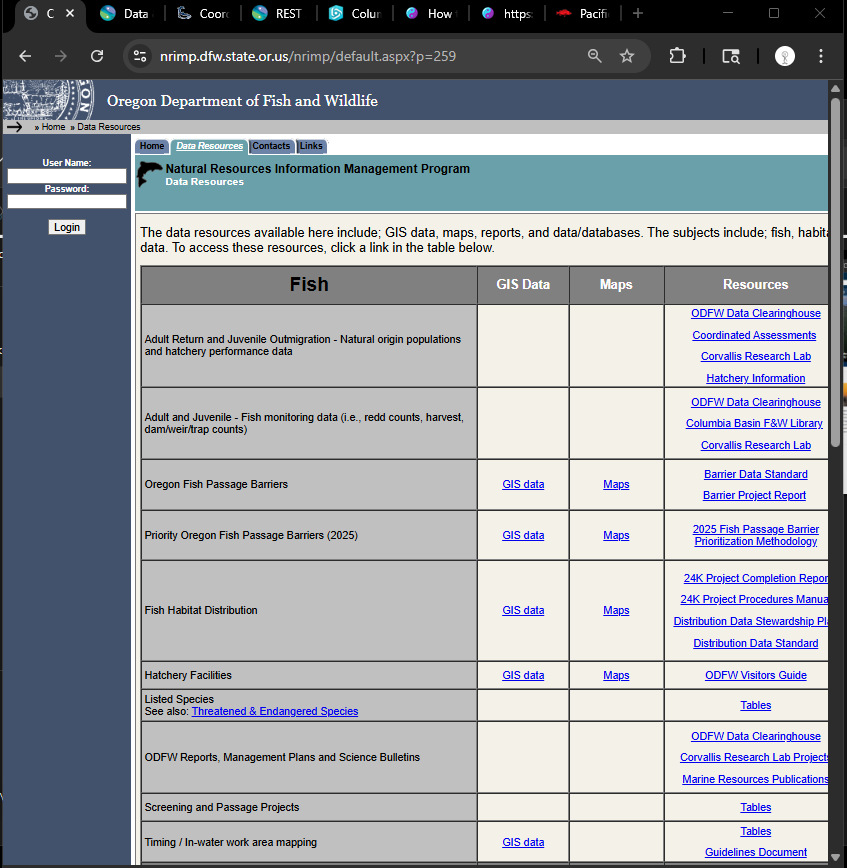Screen dimensions: 847x868
Task: Open GIS data for Timing / In-water work
Action: (523, 842)
